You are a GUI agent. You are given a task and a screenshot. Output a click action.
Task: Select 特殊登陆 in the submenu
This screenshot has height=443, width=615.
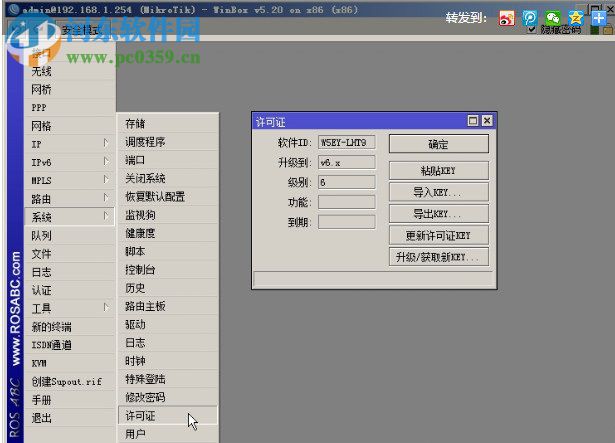click(x=167, y=379)
